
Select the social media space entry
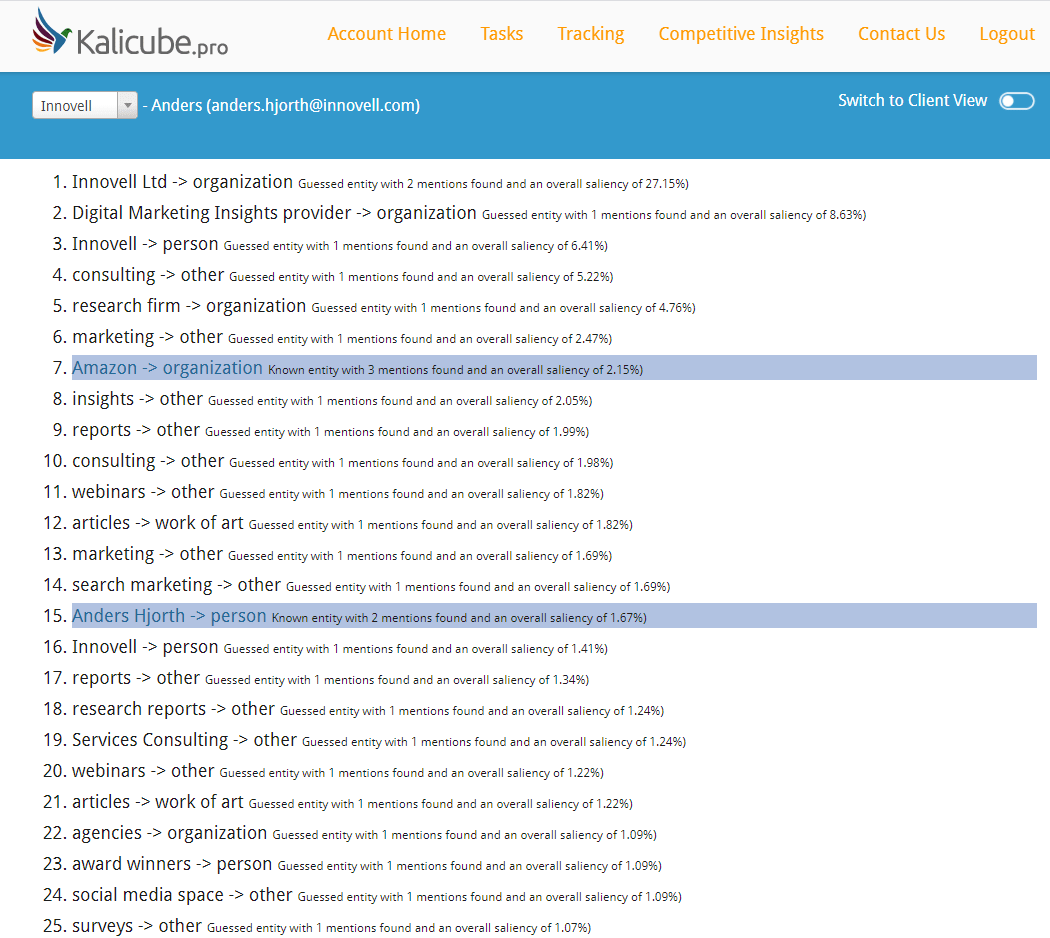point(377,895)
